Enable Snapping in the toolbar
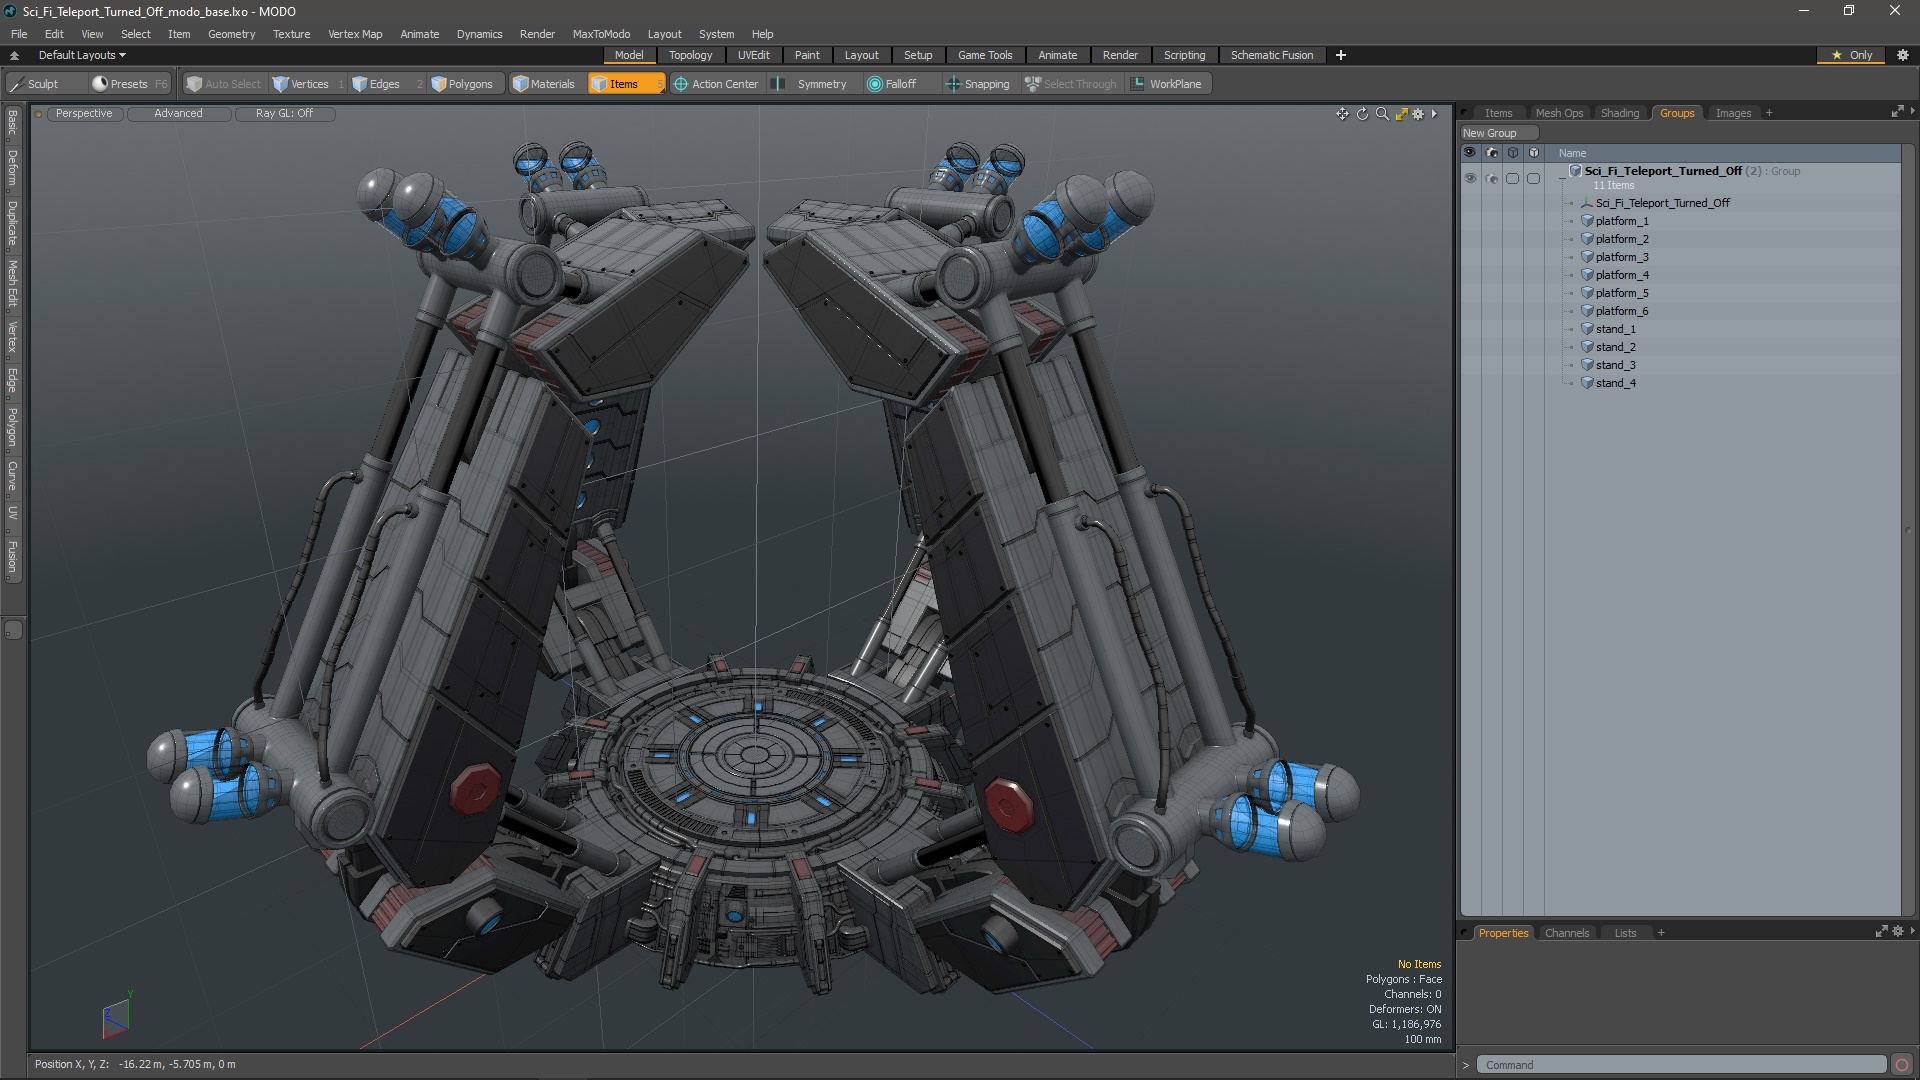1920x1080 pixels. click(978, 84)
